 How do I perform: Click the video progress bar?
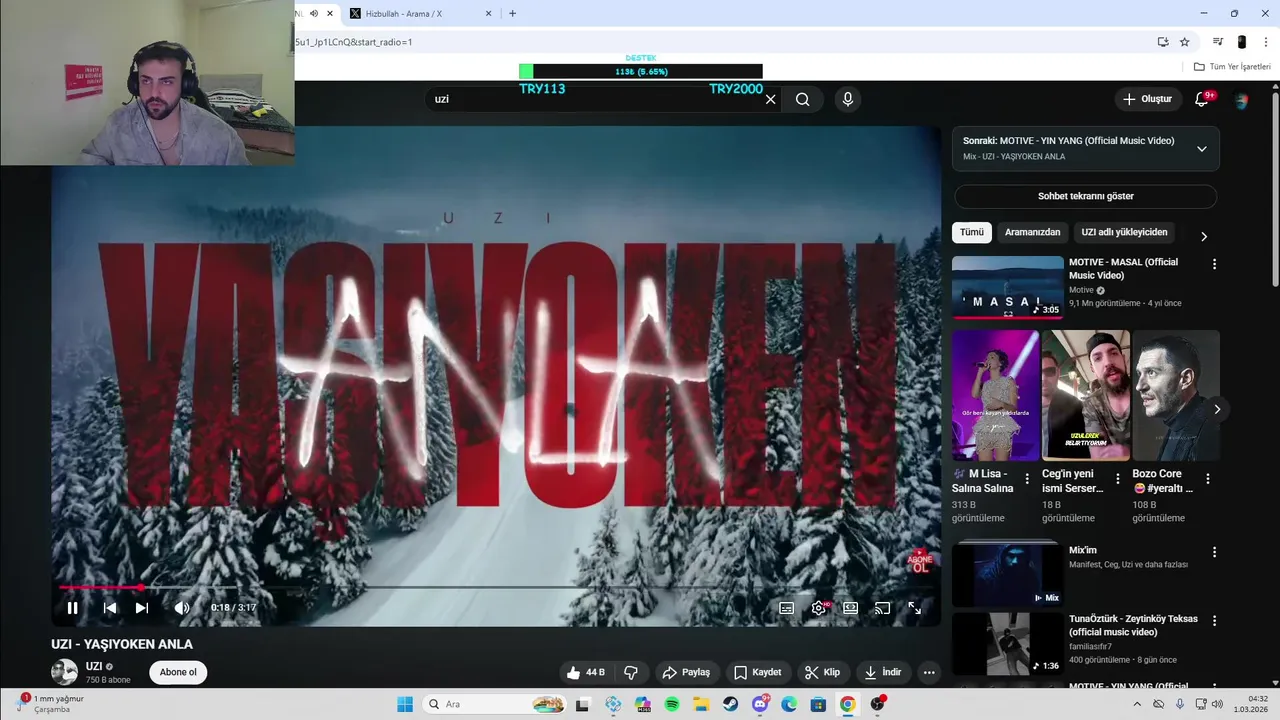(x=495, y=587)
